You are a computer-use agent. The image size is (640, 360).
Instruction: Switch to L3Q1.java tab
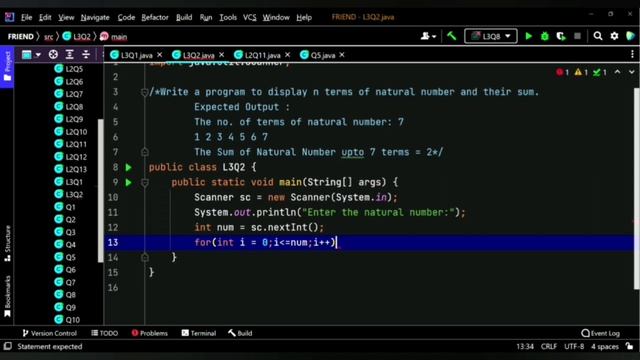coord(136,55)
